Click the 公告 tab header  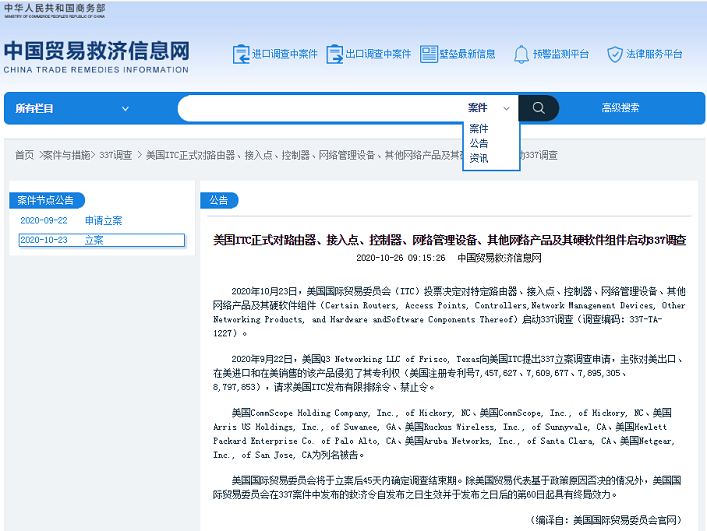[x=219, y=201]
